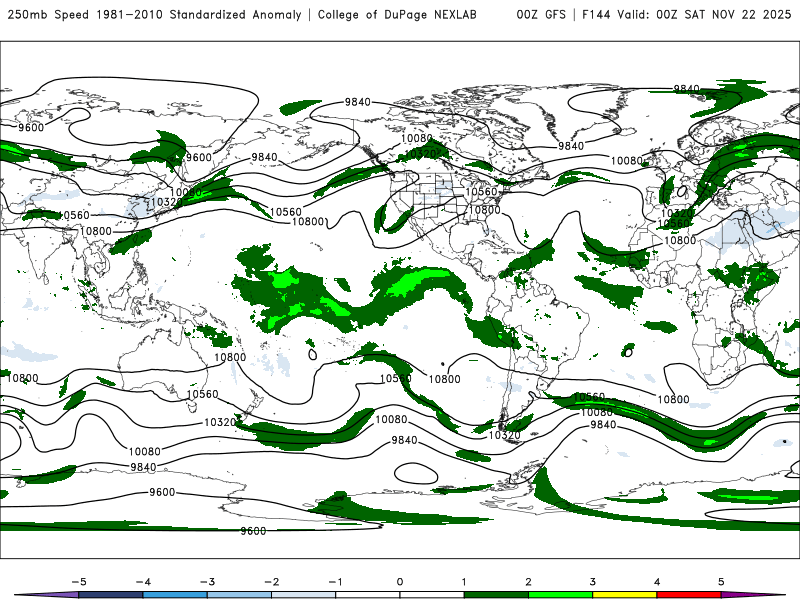Click the '-2' colorbar tick label

point(271,582)
